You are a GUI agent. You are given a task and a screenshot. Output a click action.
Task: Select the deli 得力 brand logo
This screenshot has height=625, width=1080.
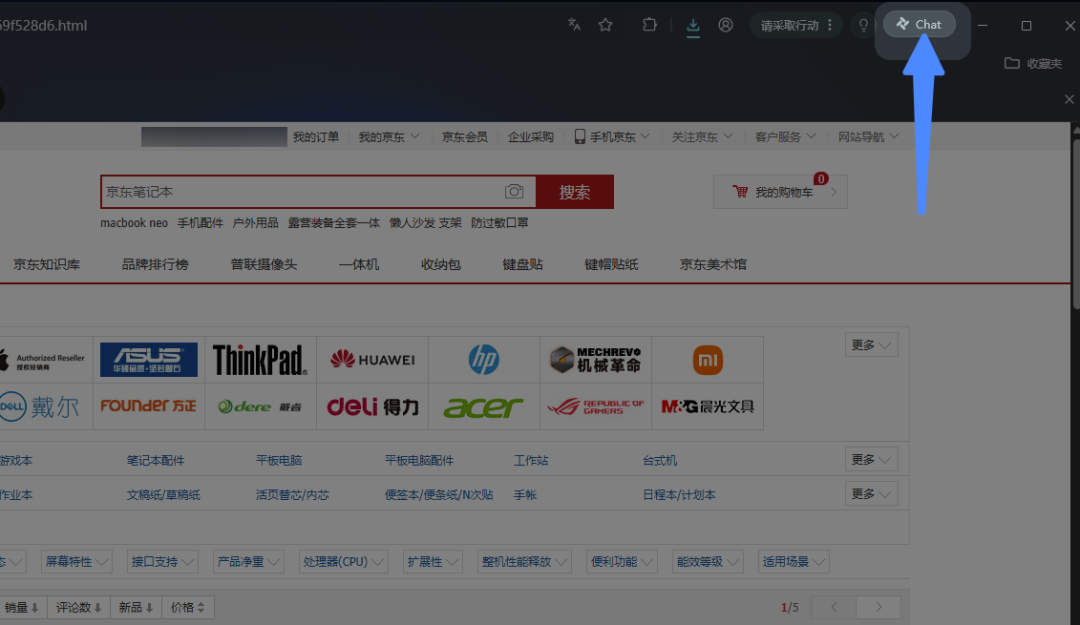372,407
